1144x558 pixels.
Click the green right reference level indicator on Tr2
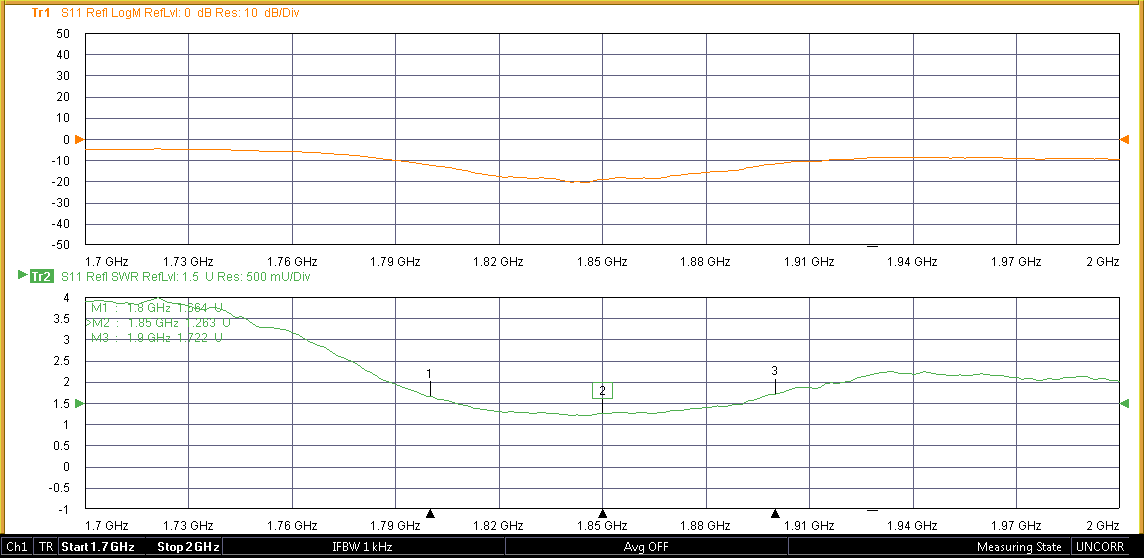tap(1125, 403)
